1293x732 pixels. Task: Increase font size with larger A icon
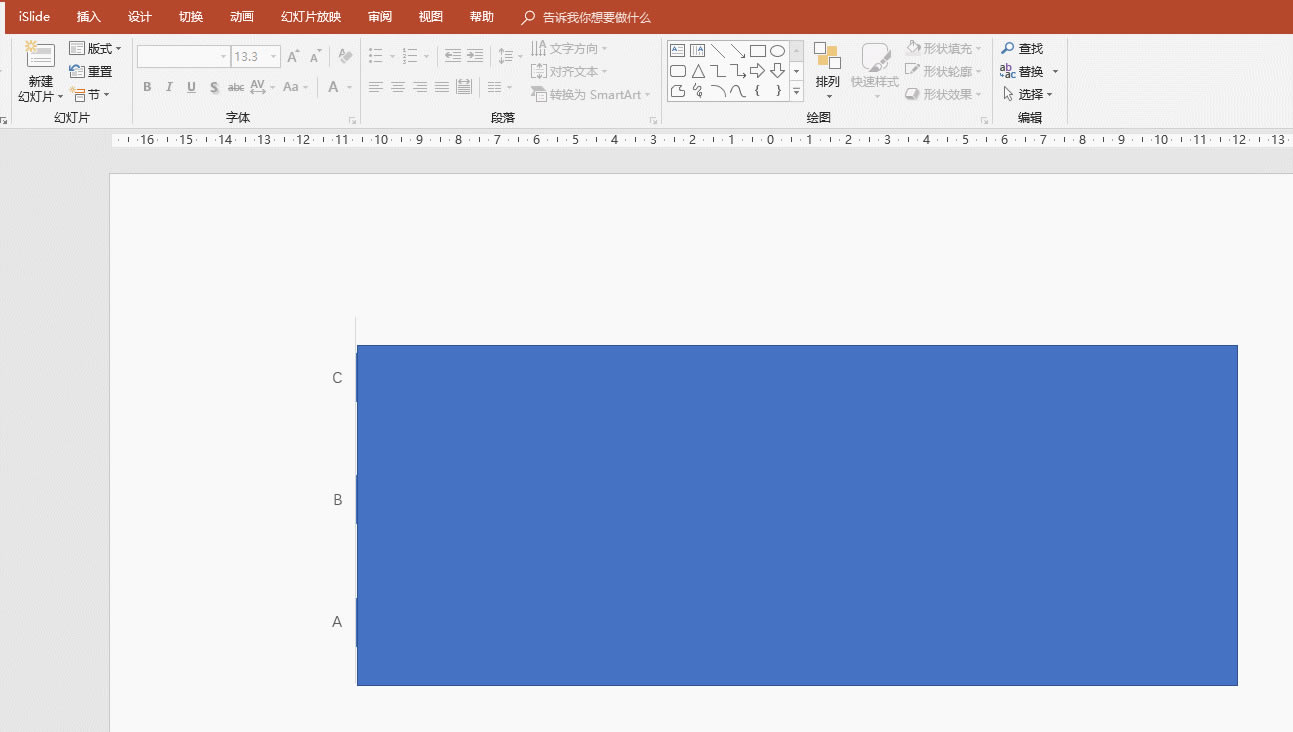click(293, 57)
